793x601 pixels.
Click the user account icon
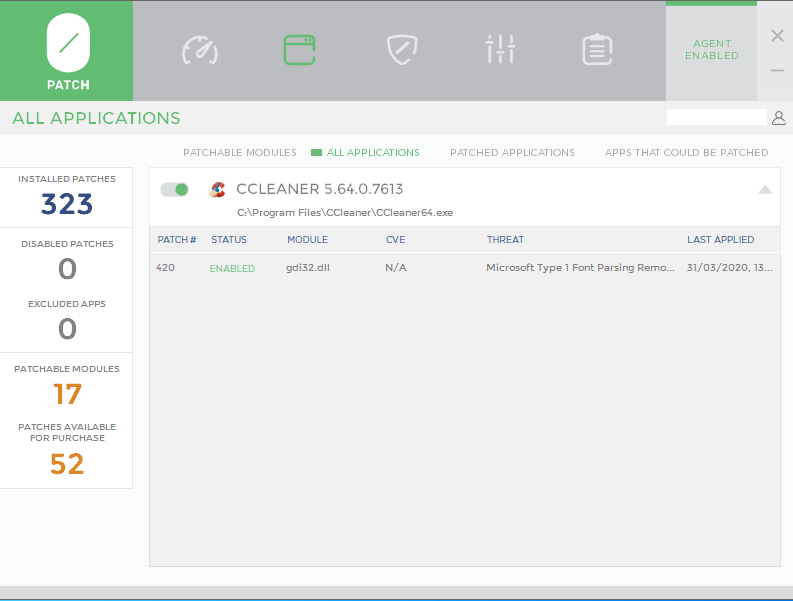click(x=779, y=118)
